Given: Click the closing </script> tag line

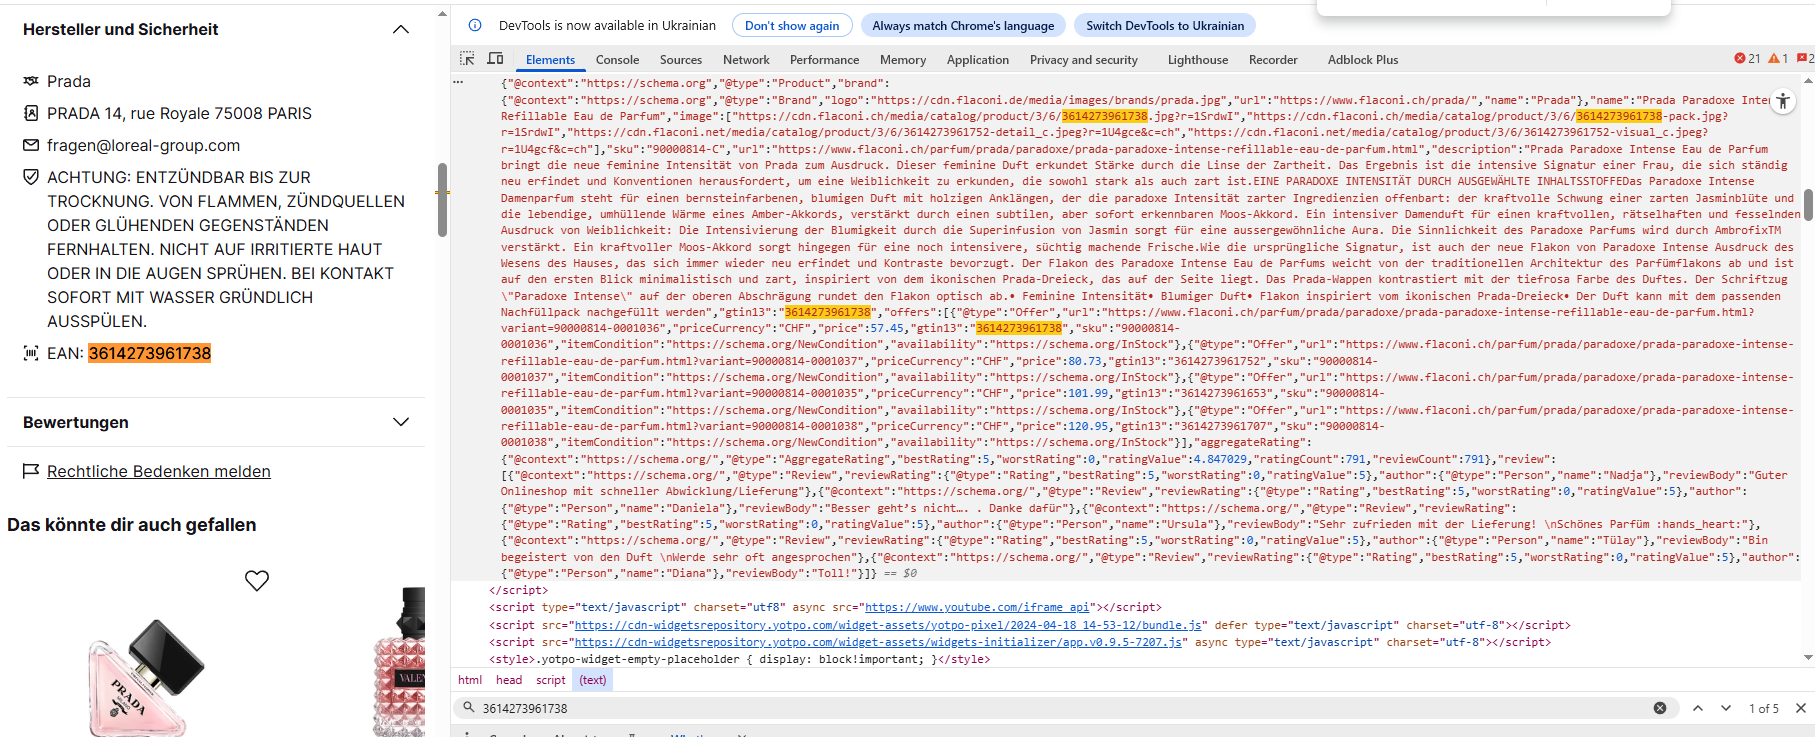Looking at the screenshot, I should [518, 590].
